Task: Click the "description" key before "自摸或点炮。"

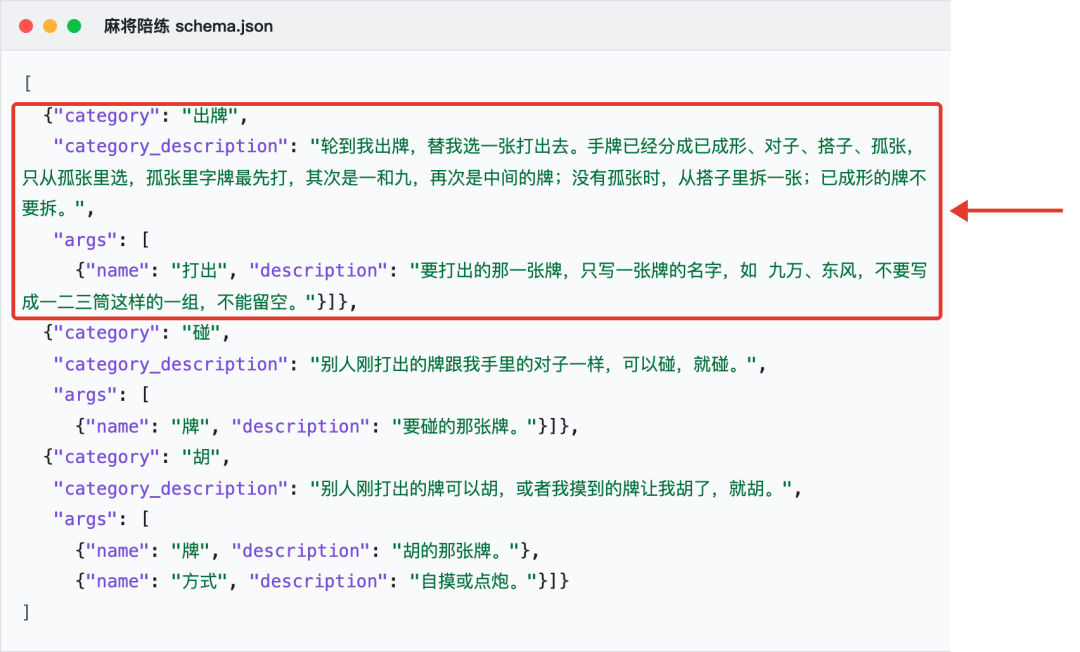Action: (x=319, y=581)
